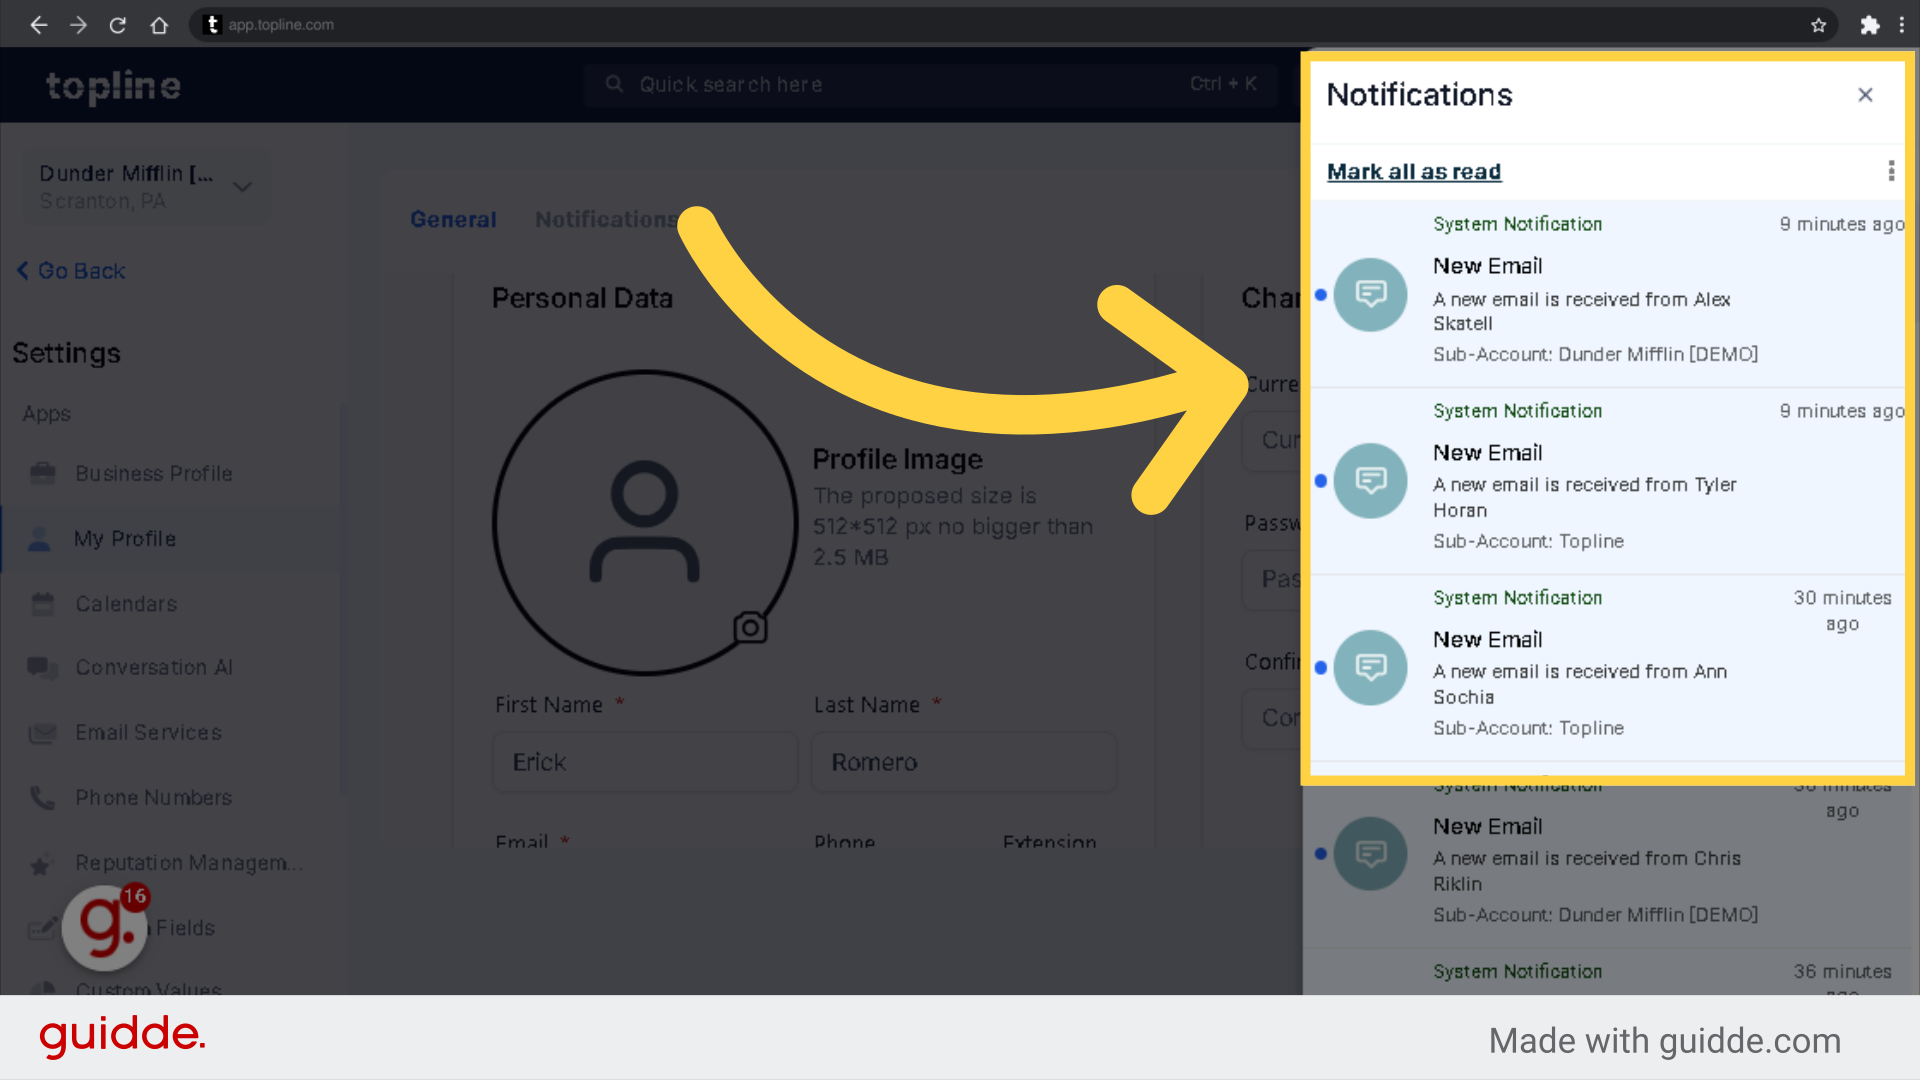Open notifications three-dot options menu
The height and width of the screenshot is (1080, 1920).
[1891, 171]
